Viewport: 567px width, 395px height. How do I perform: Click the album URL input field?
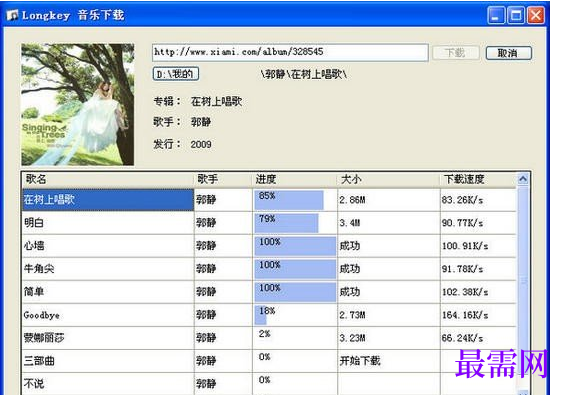290,52
